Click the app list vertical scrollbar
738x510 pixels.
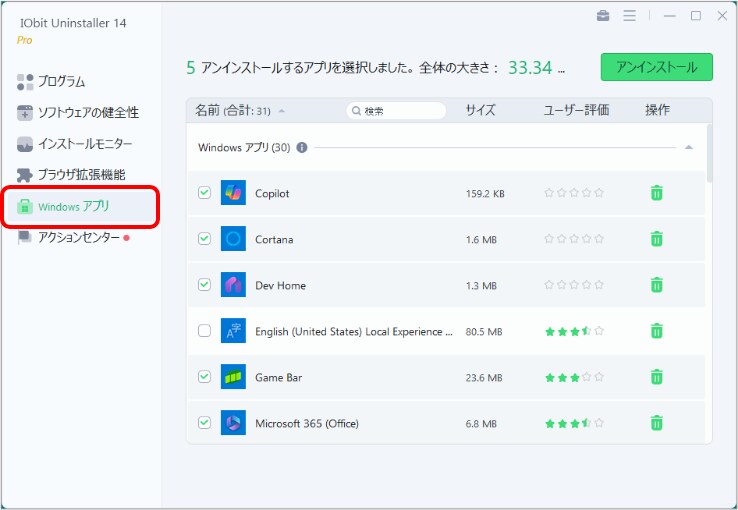pos(709,153)
